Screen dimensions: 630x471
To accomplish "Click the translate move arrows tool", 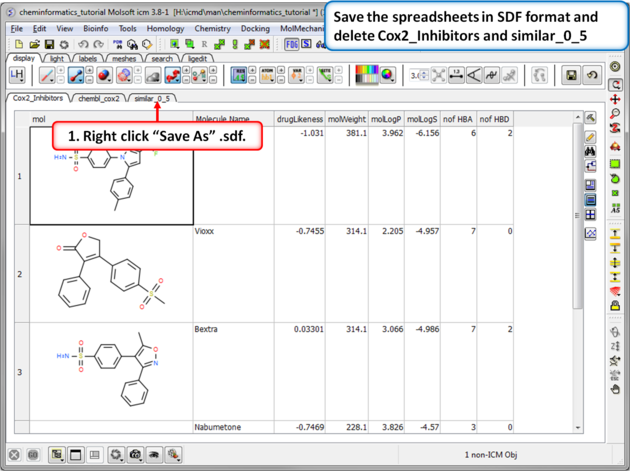I will (x=616, y=100).
